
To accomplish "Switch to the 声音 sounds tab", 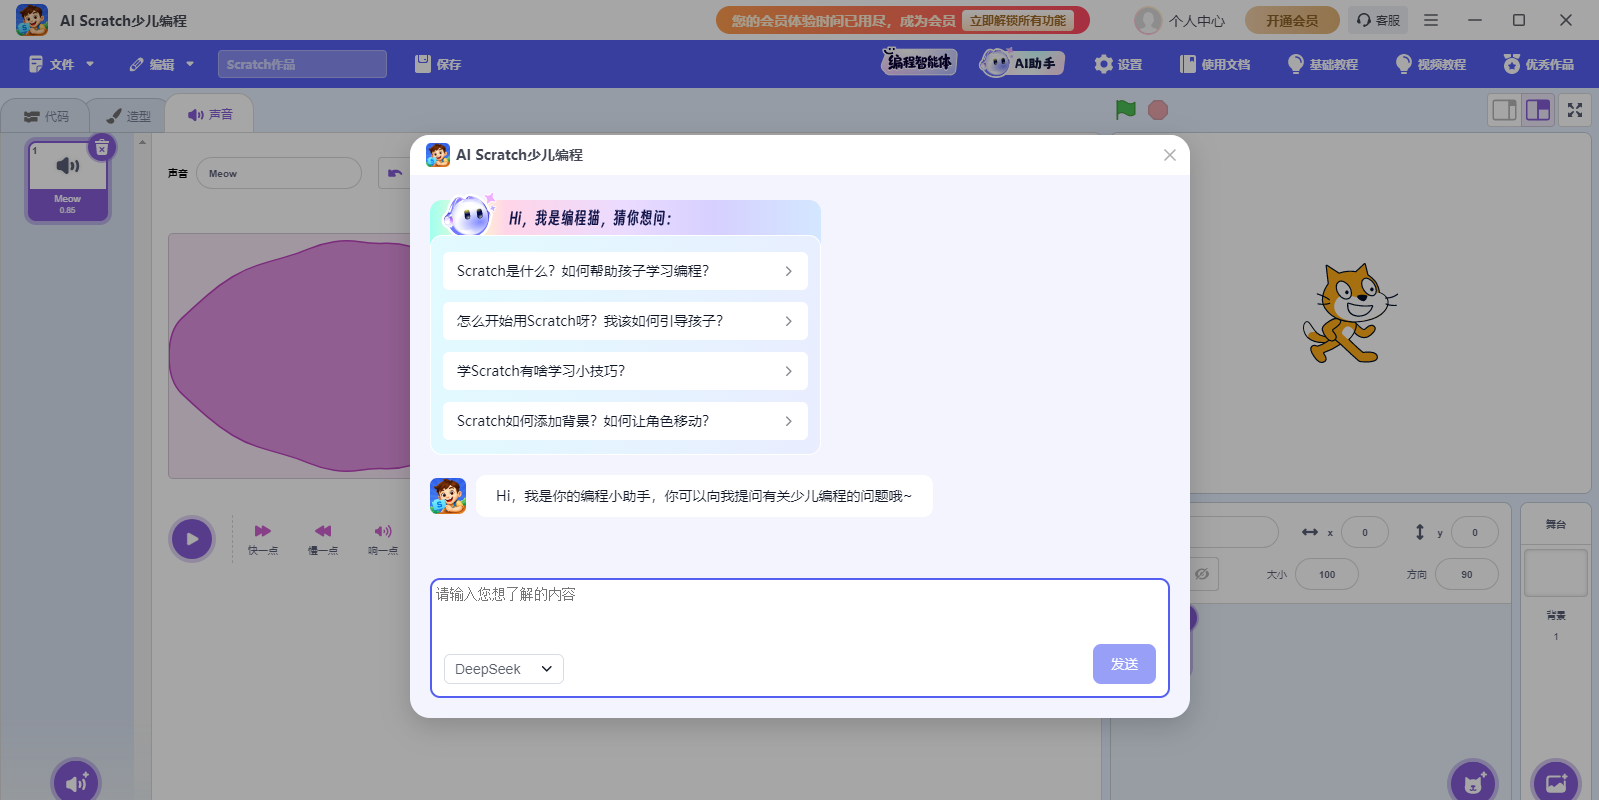I will 210,115.
